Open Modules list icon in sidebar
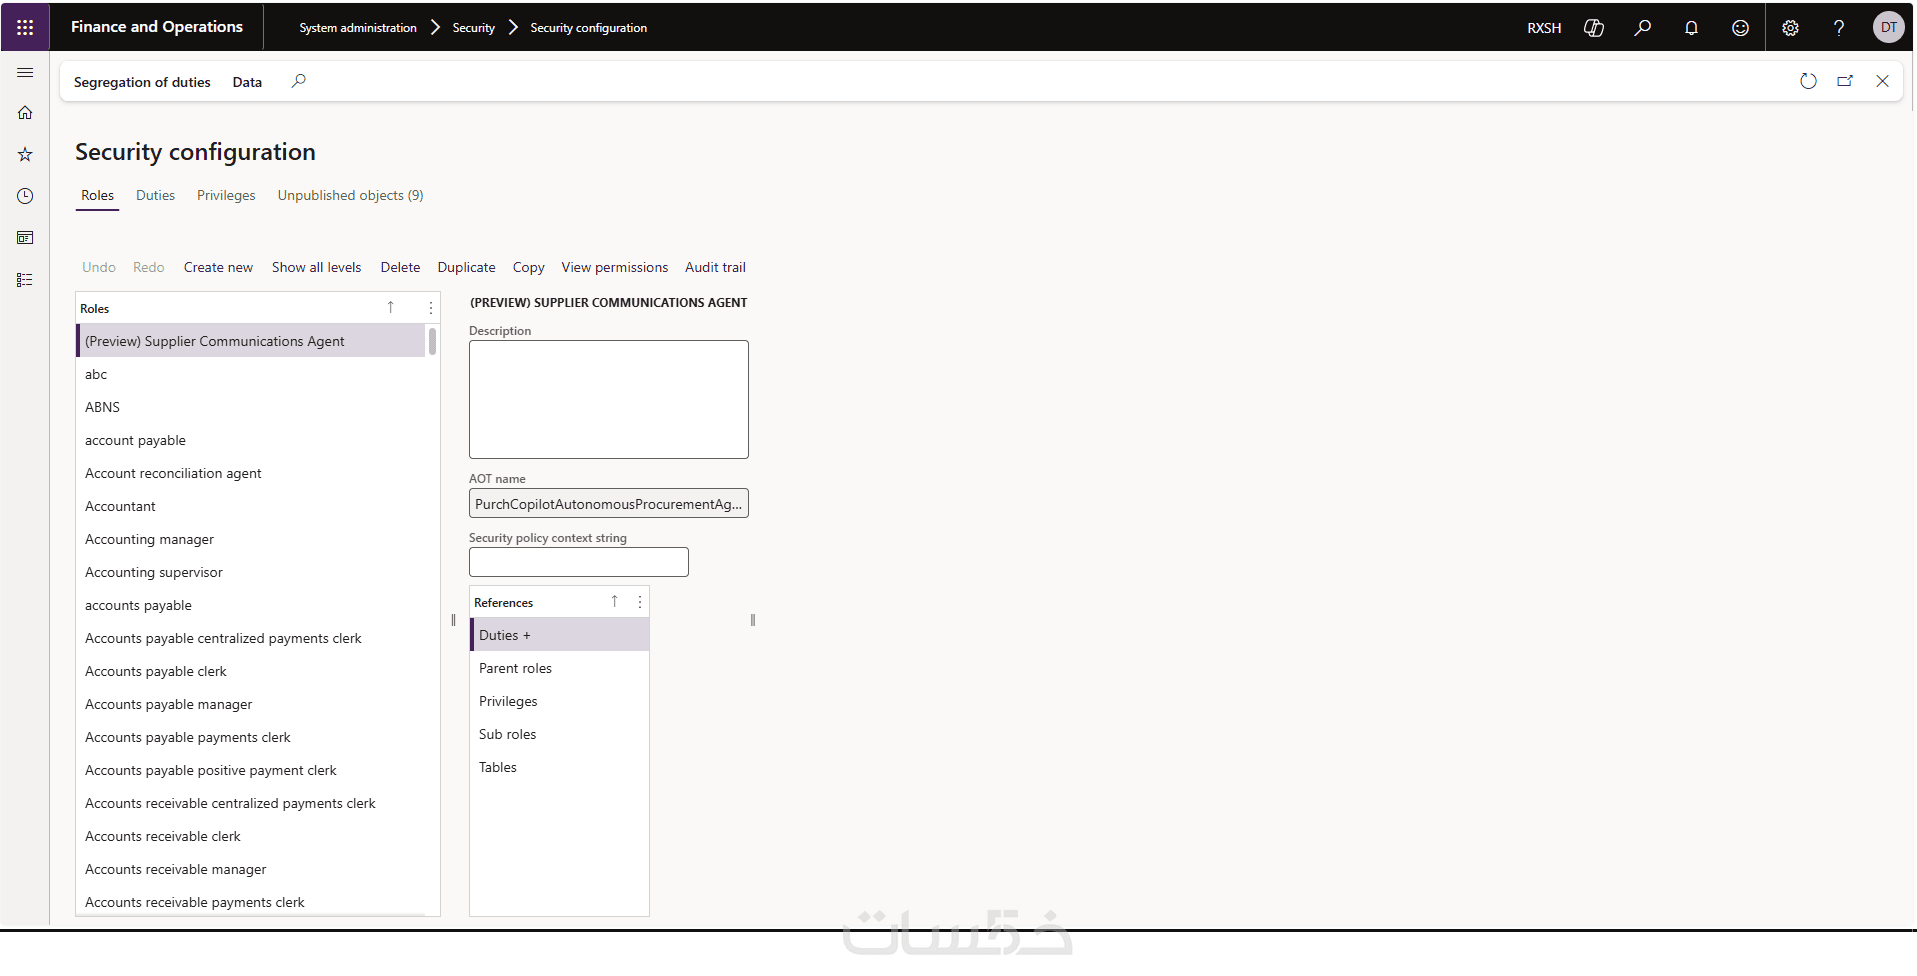Viewport: 1917px width, 976px height. [25, 280]
